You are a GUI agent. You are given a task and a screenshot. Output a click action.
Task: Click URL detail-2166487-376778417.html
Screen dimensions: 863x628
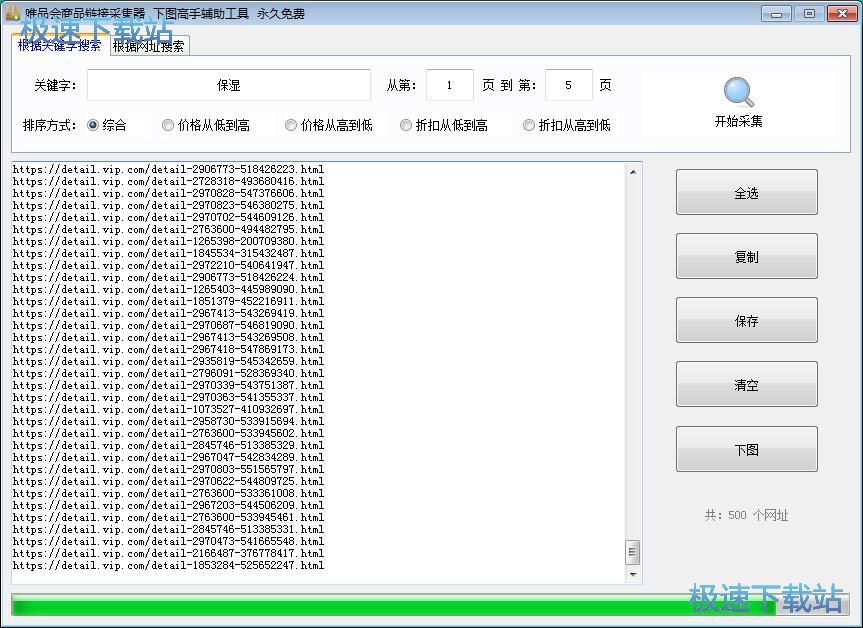(x=168, y=553)
